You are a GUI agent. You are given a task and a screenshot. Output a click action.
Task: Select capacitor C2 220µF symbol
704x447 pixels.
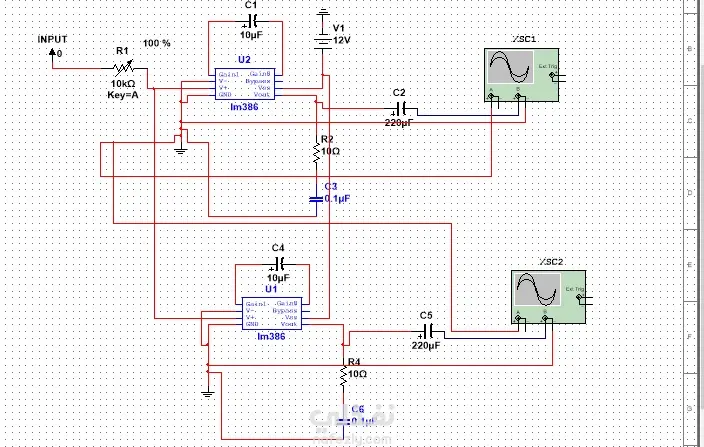pos(401,108)
